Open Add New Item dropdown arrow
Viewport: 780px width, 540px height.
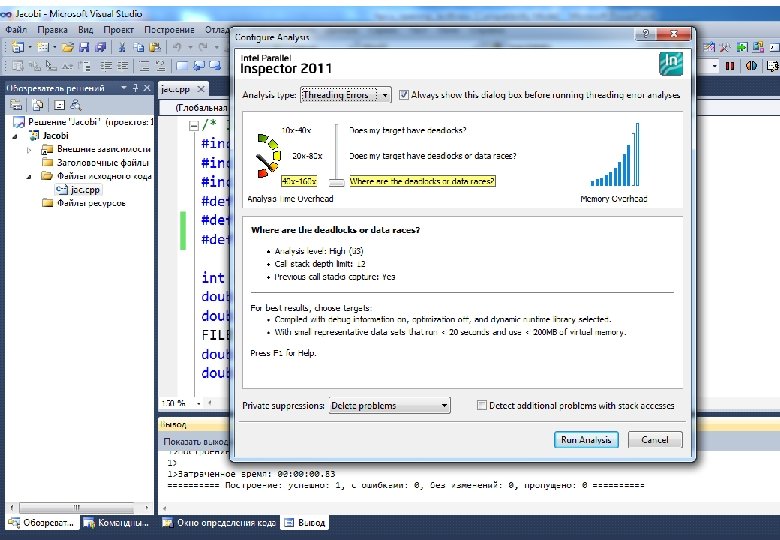pyautogui.click(x=54, y=47)
